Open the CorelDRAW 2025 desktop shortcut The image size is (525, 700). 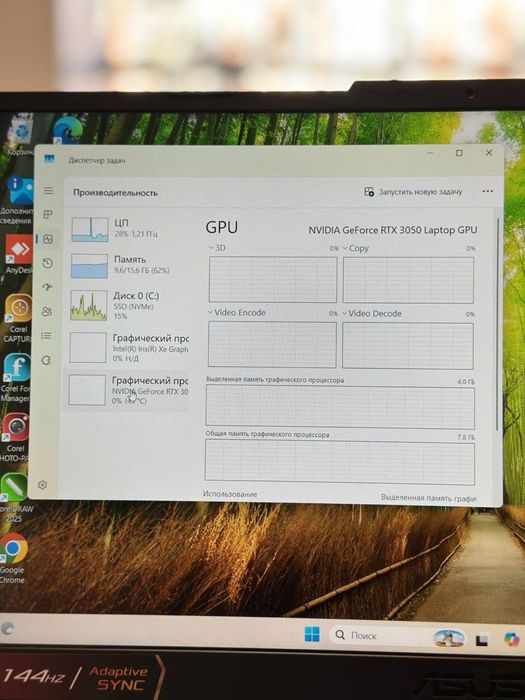(14, 498)
